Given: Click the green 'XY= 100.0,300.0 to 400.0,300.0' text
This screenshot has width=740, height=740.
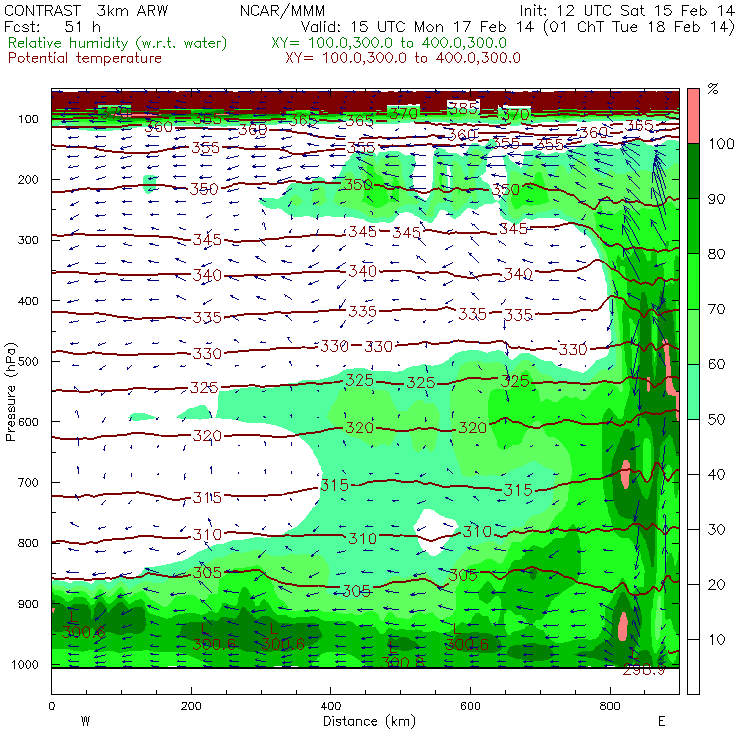Looking at the screenshot, I should pyautogui.click(x=389, y=43).
